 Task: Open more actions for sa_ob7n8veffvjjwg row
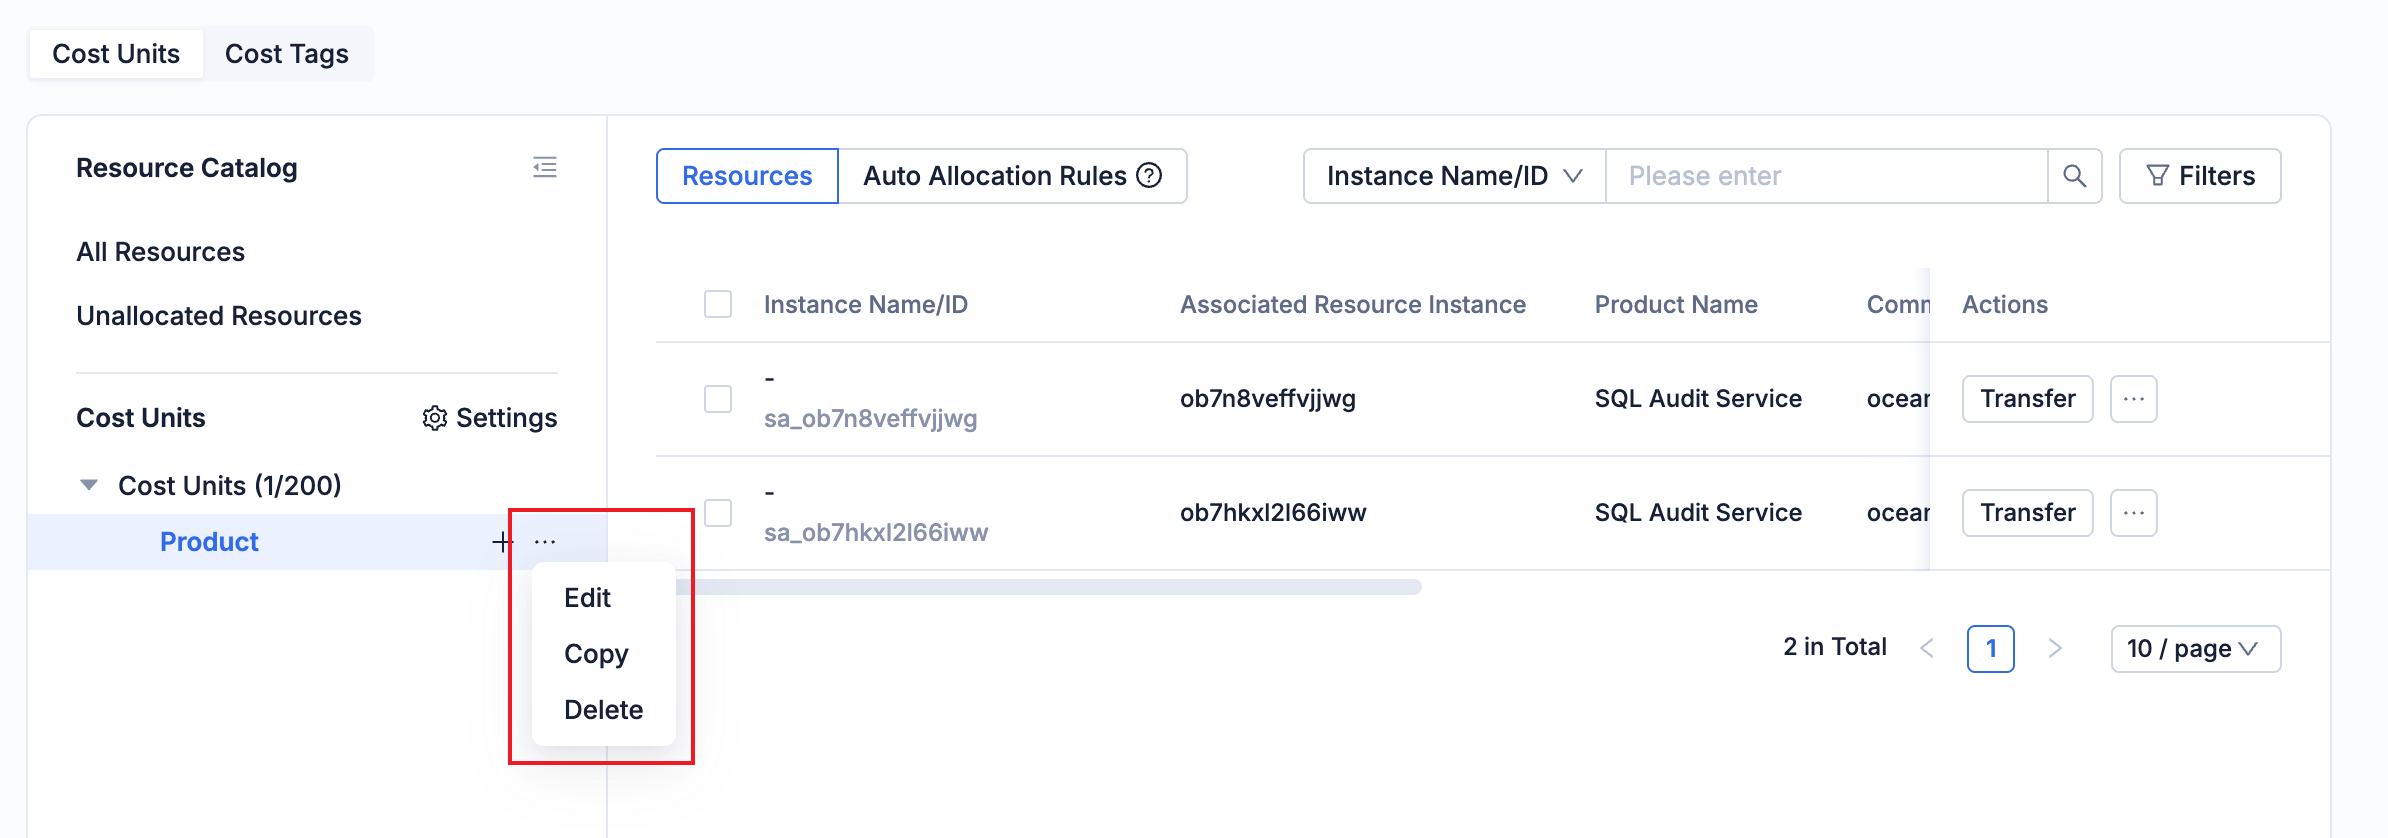2133,399
